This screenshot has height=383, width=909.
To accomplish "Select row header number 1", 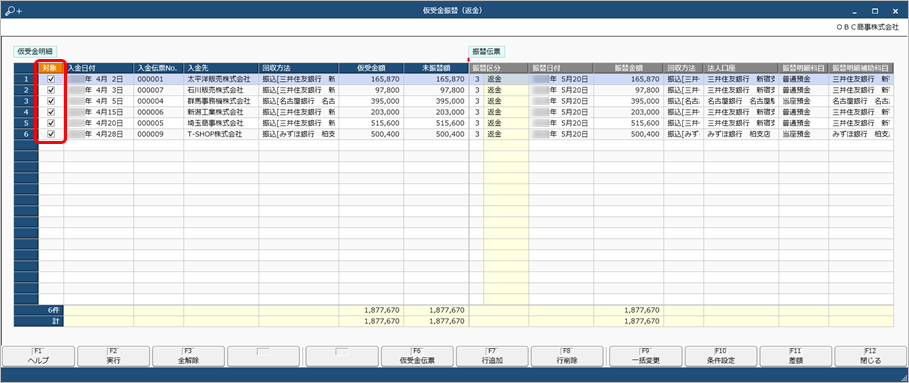I will pos(26,79).
